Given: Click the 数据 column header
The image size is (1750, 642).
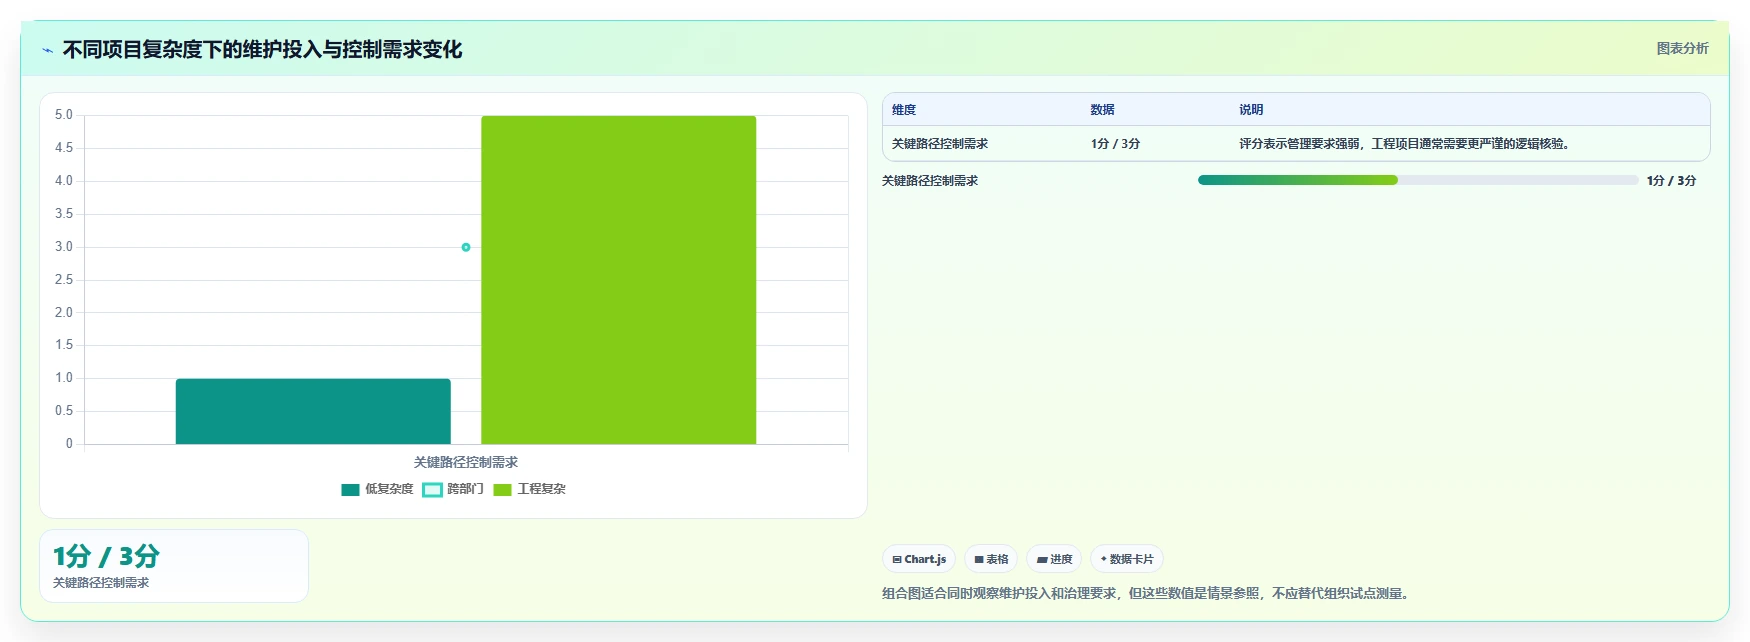Looking at the screenshot, I should point(1103,110).
